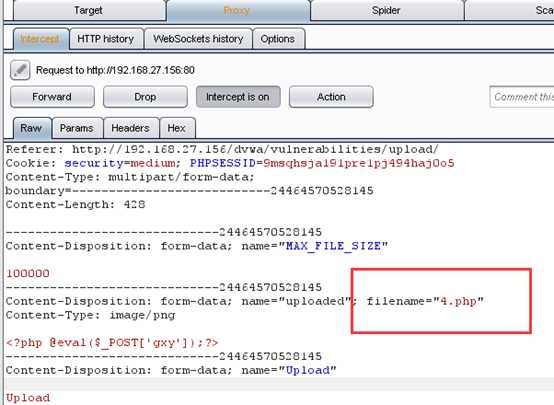Open the Spider tab

click(386, 11)
